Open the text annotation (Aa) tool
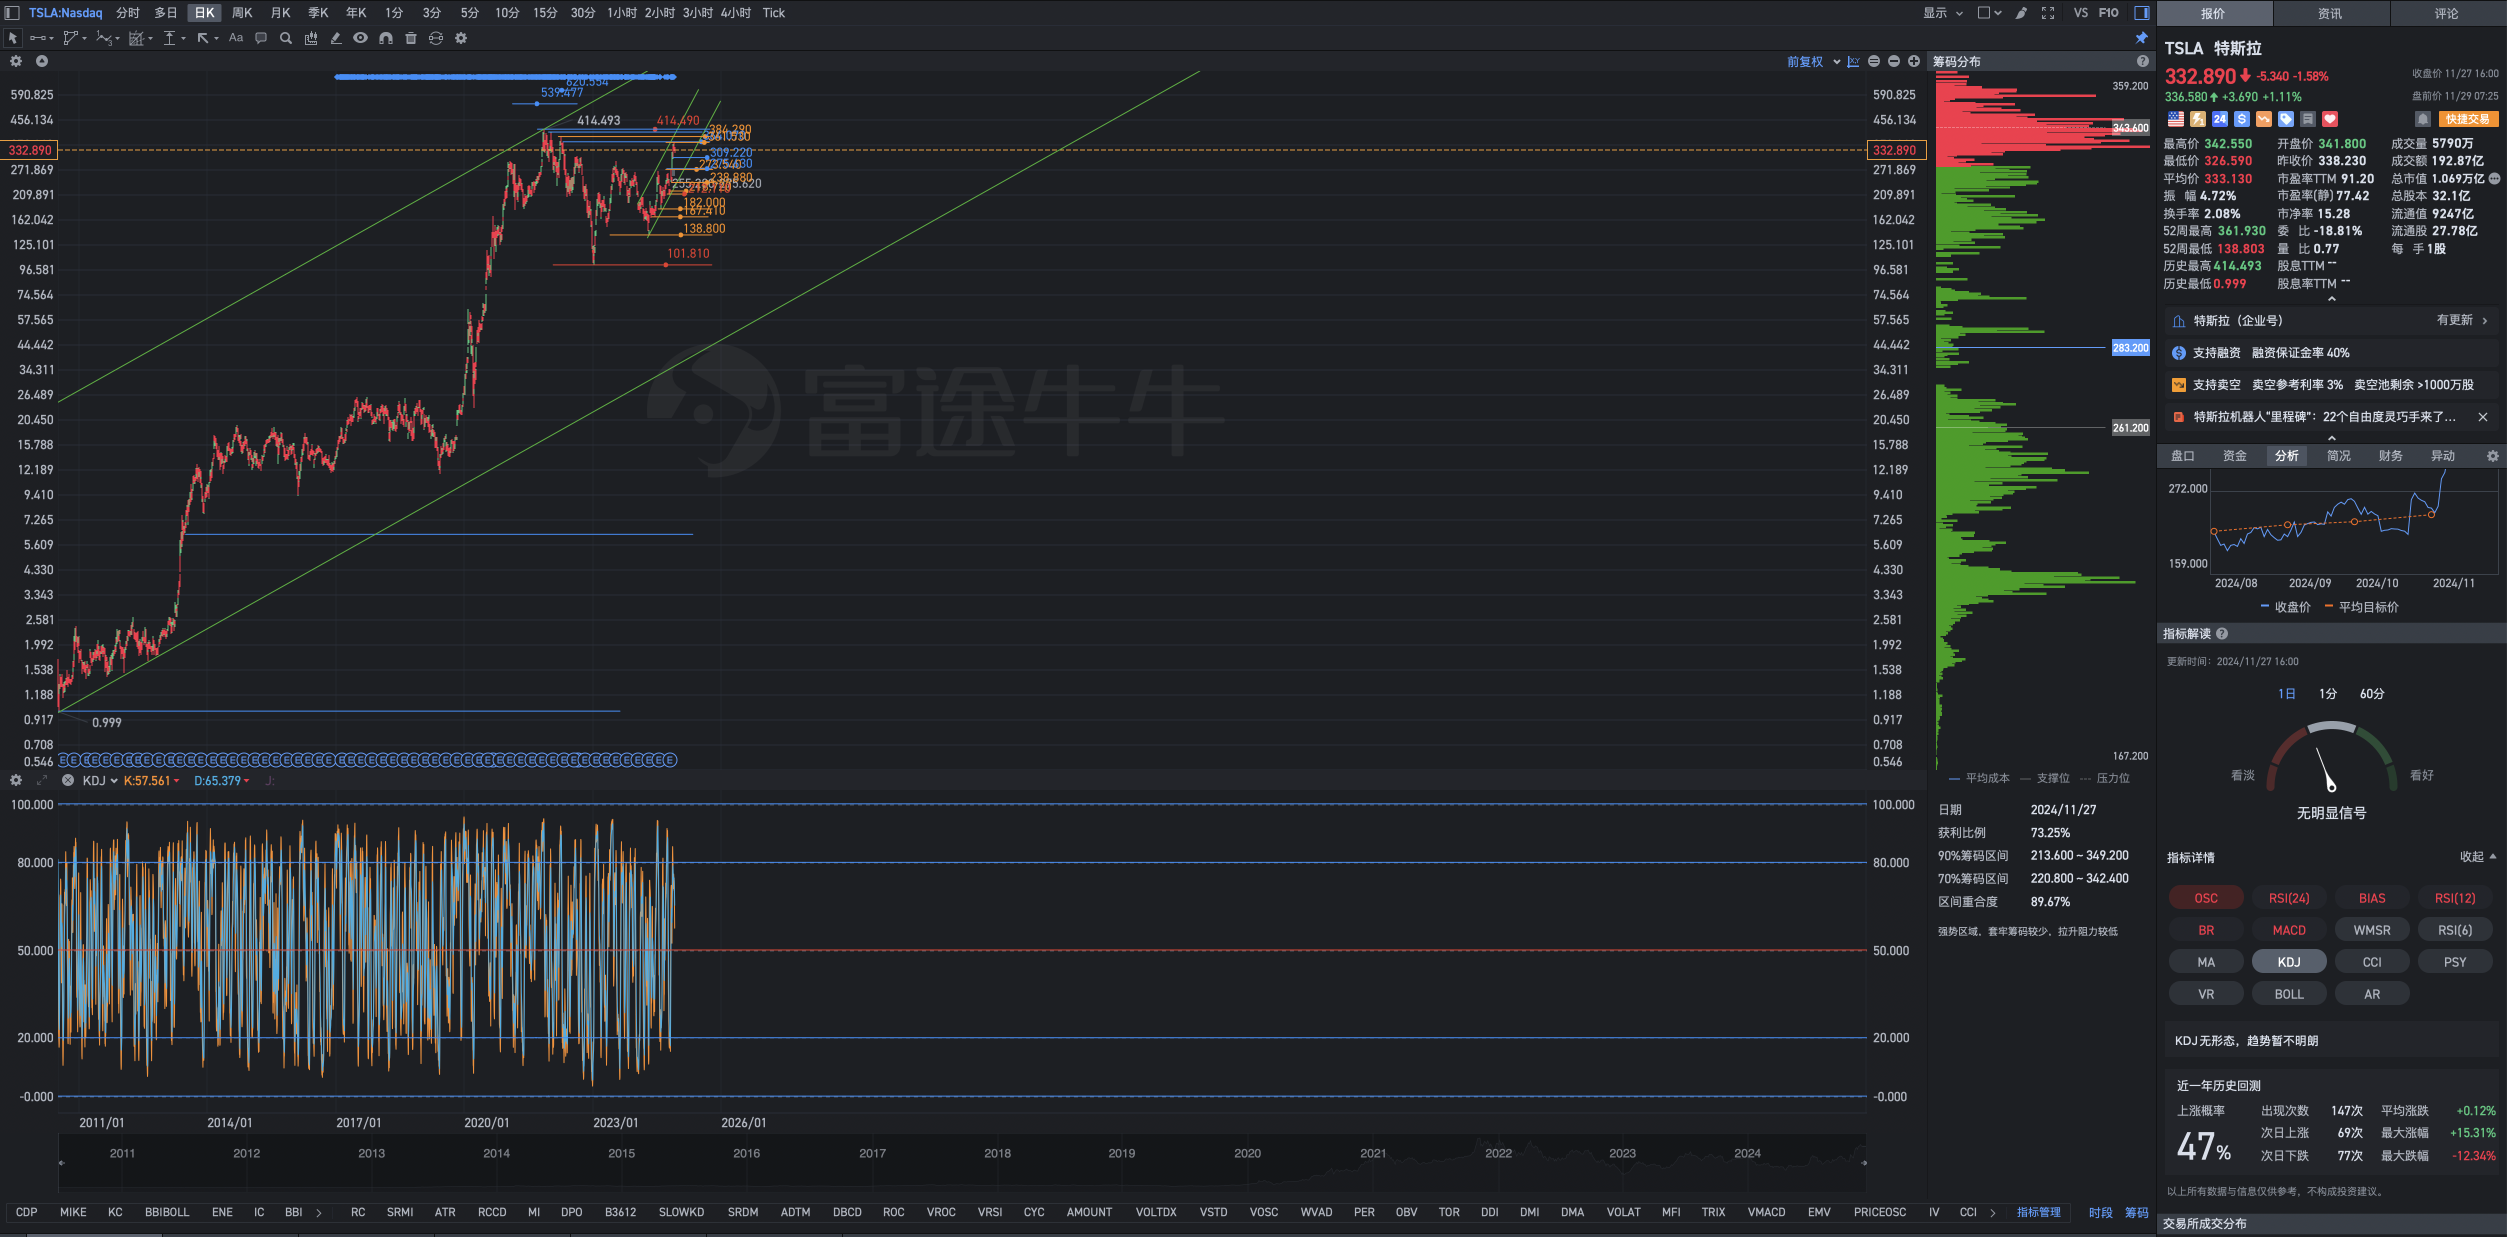The image size is (2507, 1237). 236,38
